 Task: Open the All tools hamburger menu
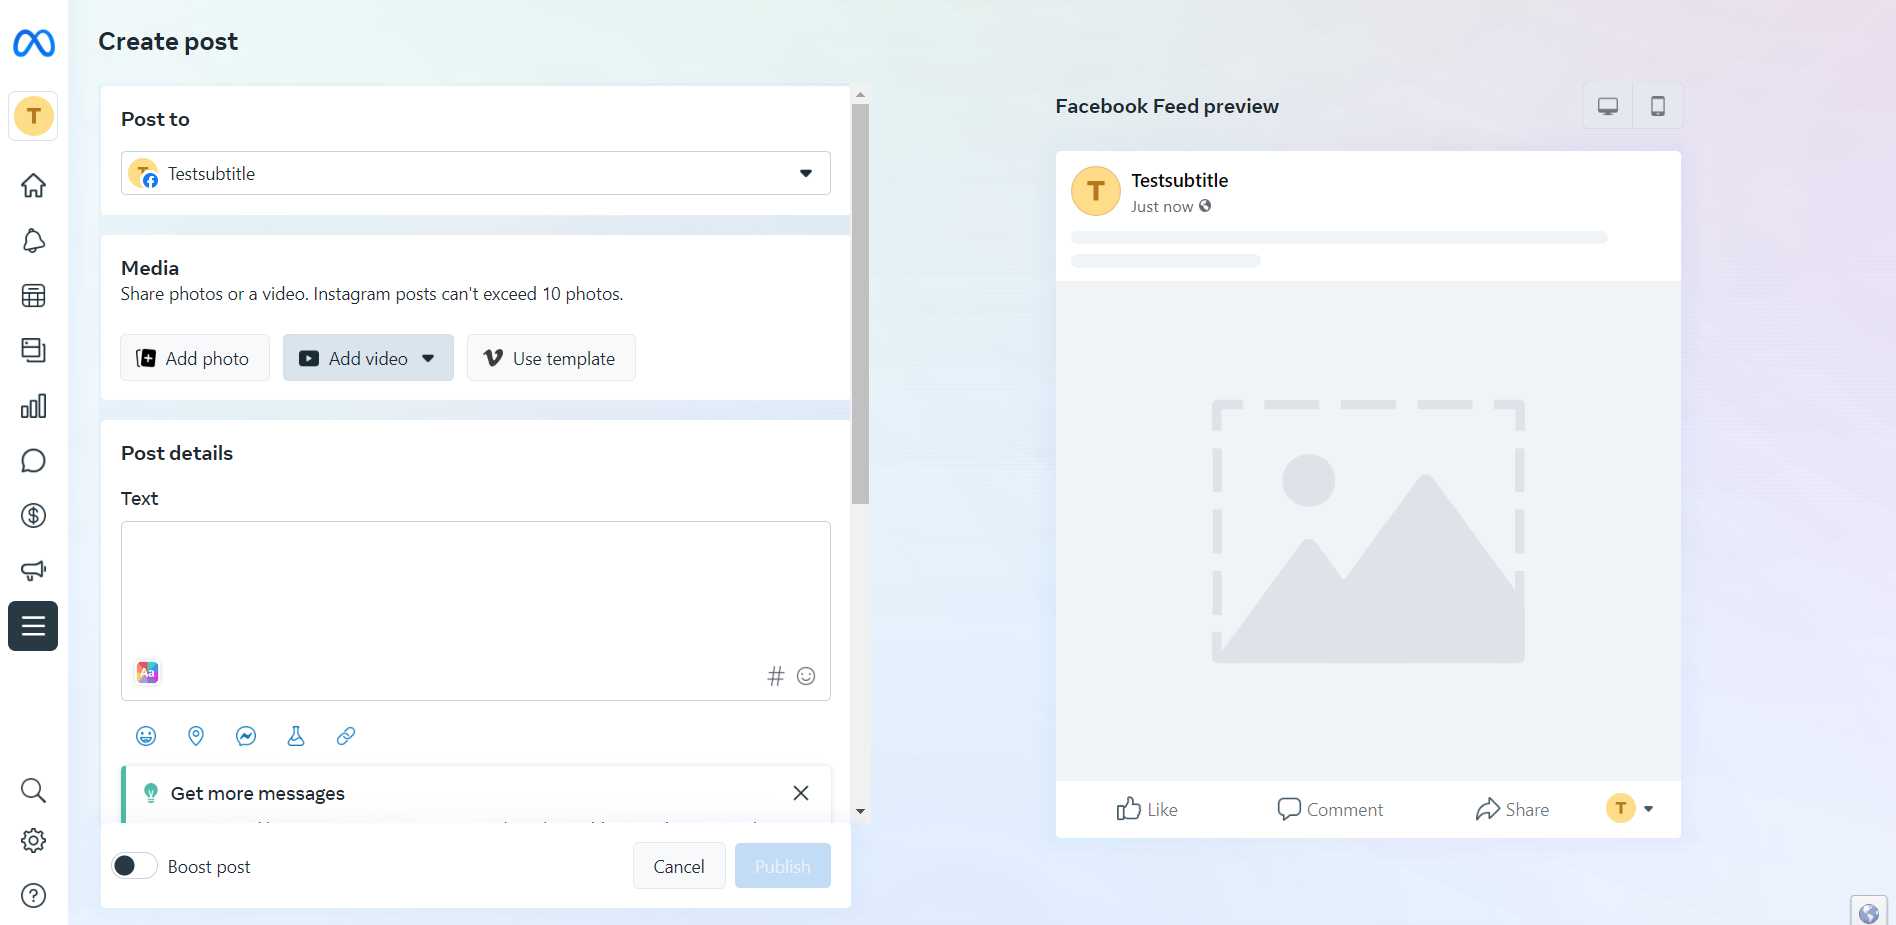coord(33,626)
